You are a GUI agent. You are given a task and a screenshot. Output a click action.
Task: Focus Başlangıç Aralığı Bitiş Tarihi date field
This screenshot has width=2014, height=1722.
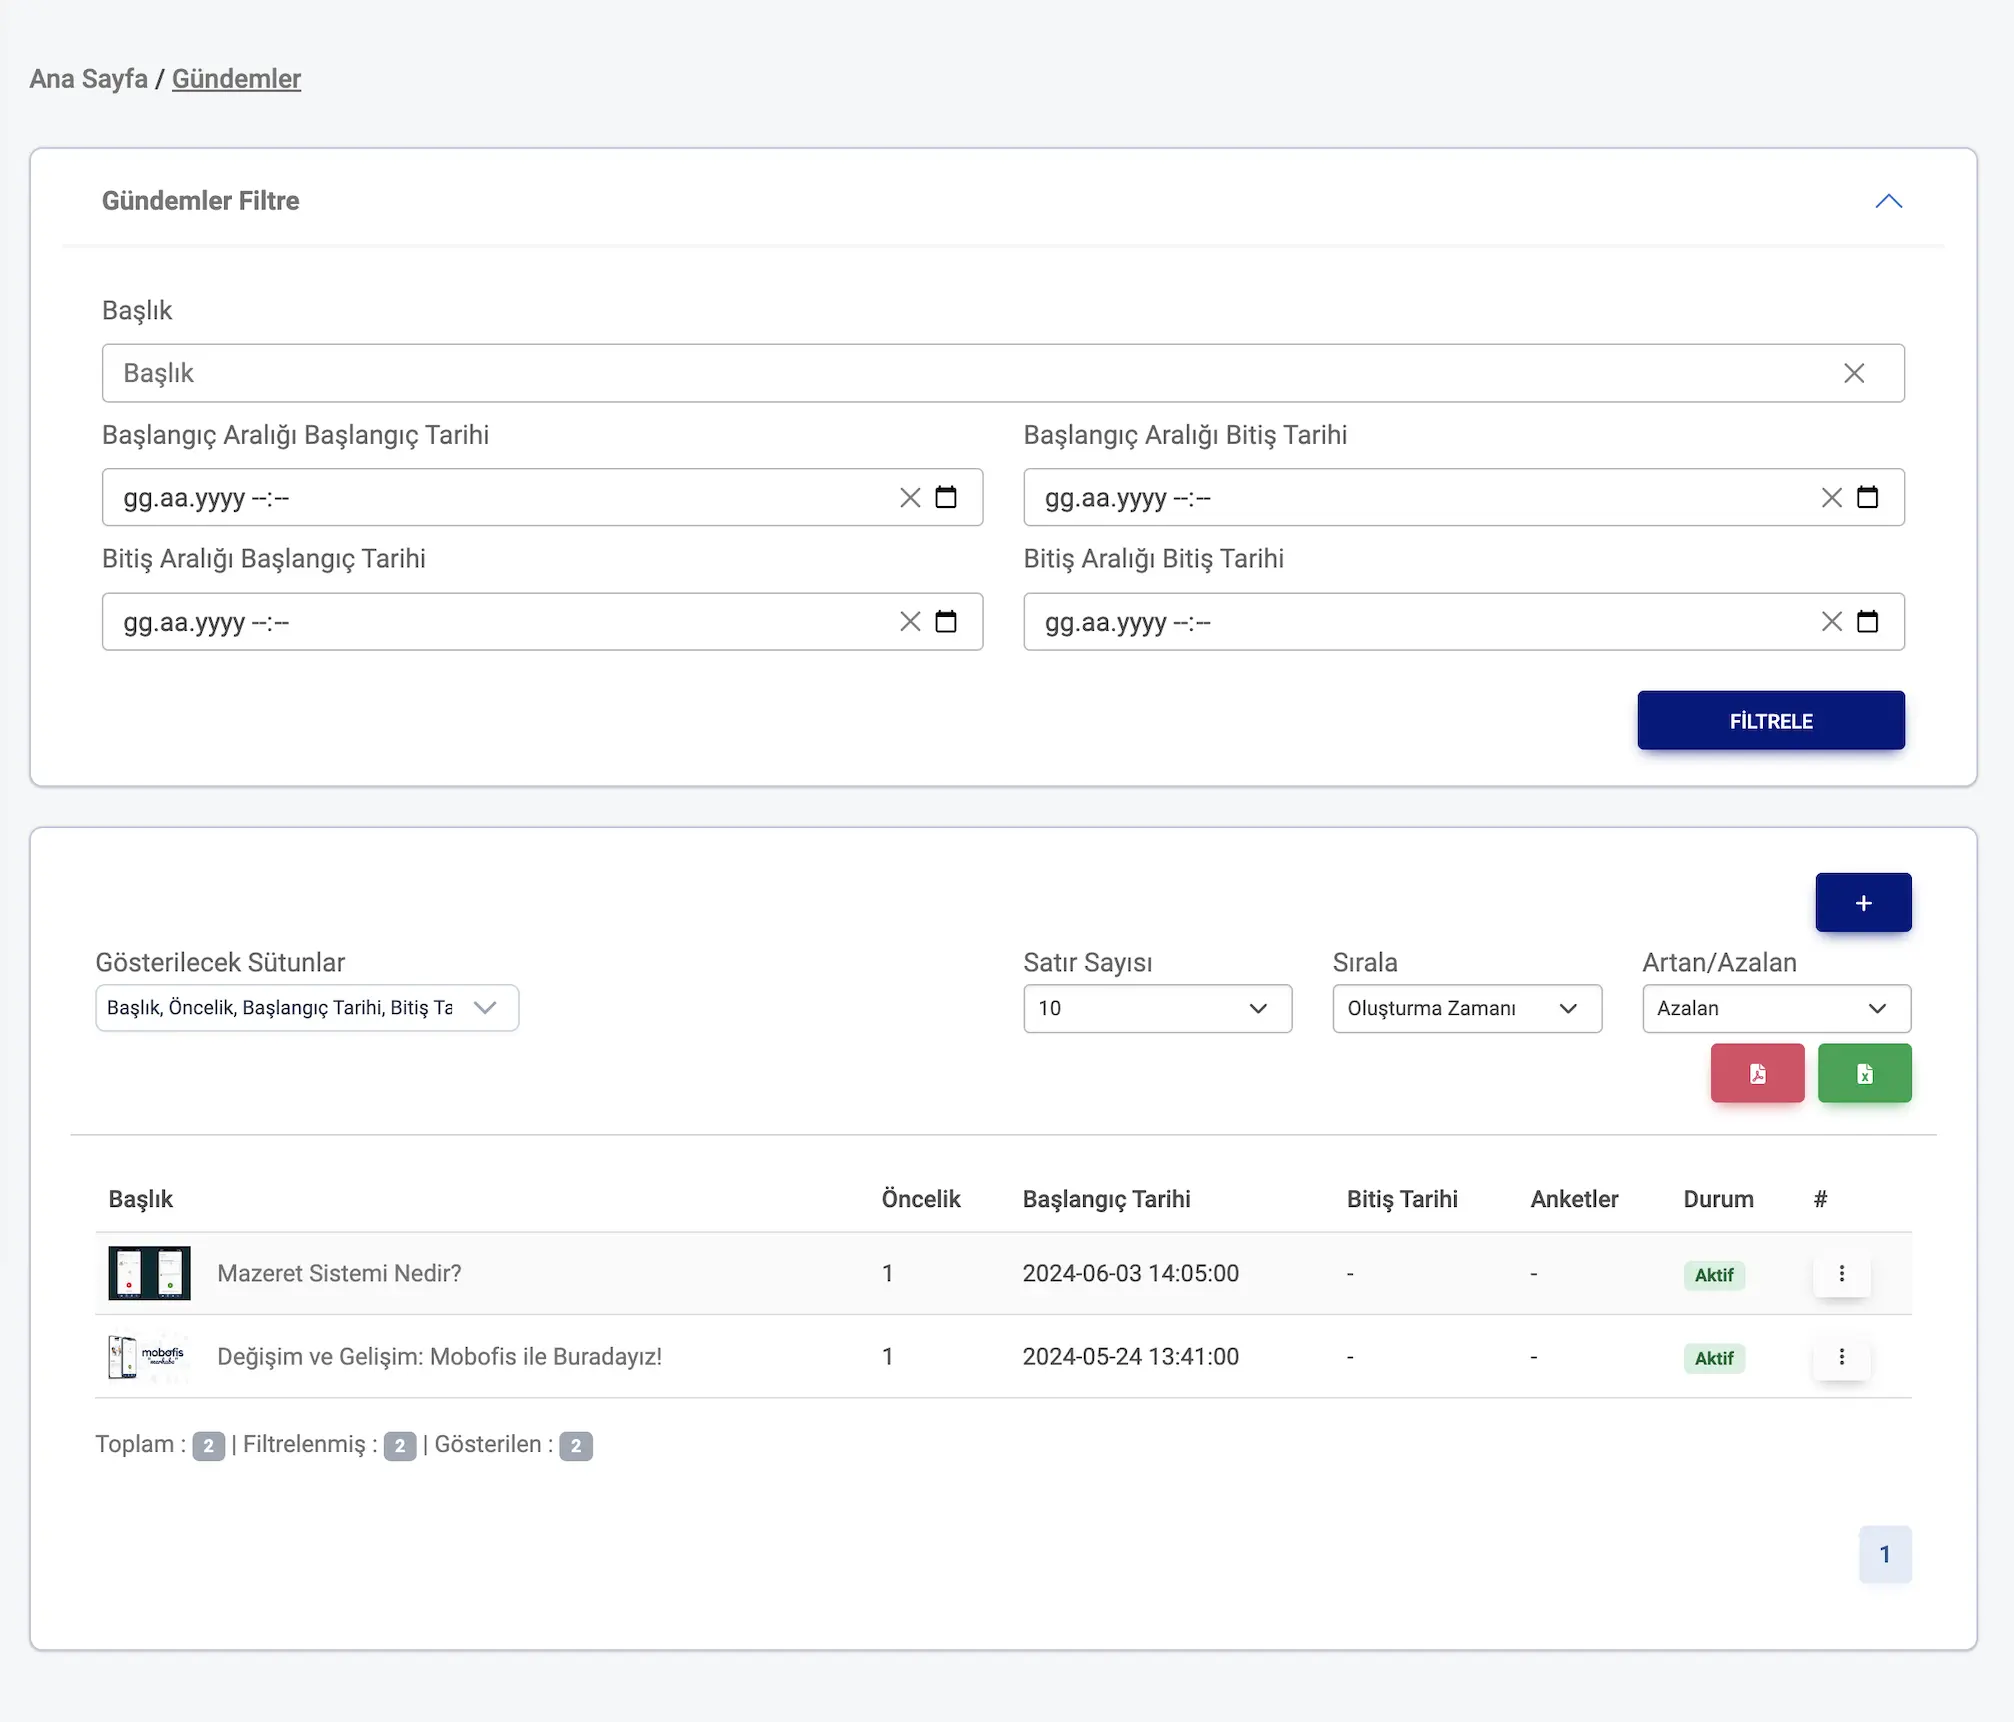point(1464,497)
